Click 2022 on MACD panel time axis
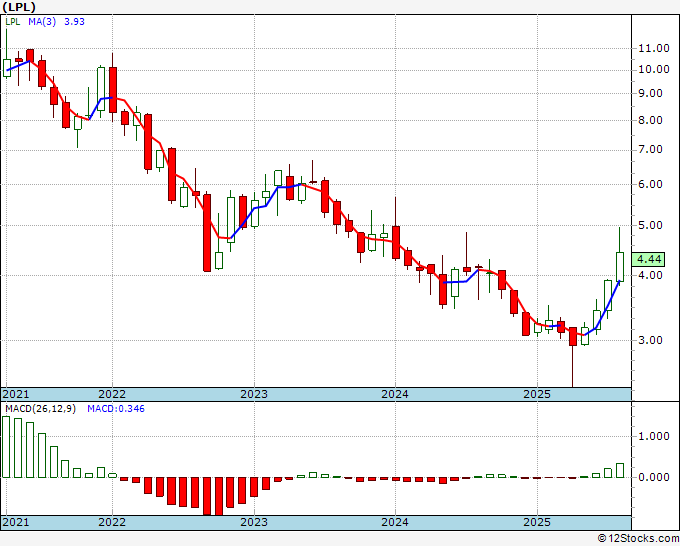The image size is (680, 546). (x=112, y=522)
